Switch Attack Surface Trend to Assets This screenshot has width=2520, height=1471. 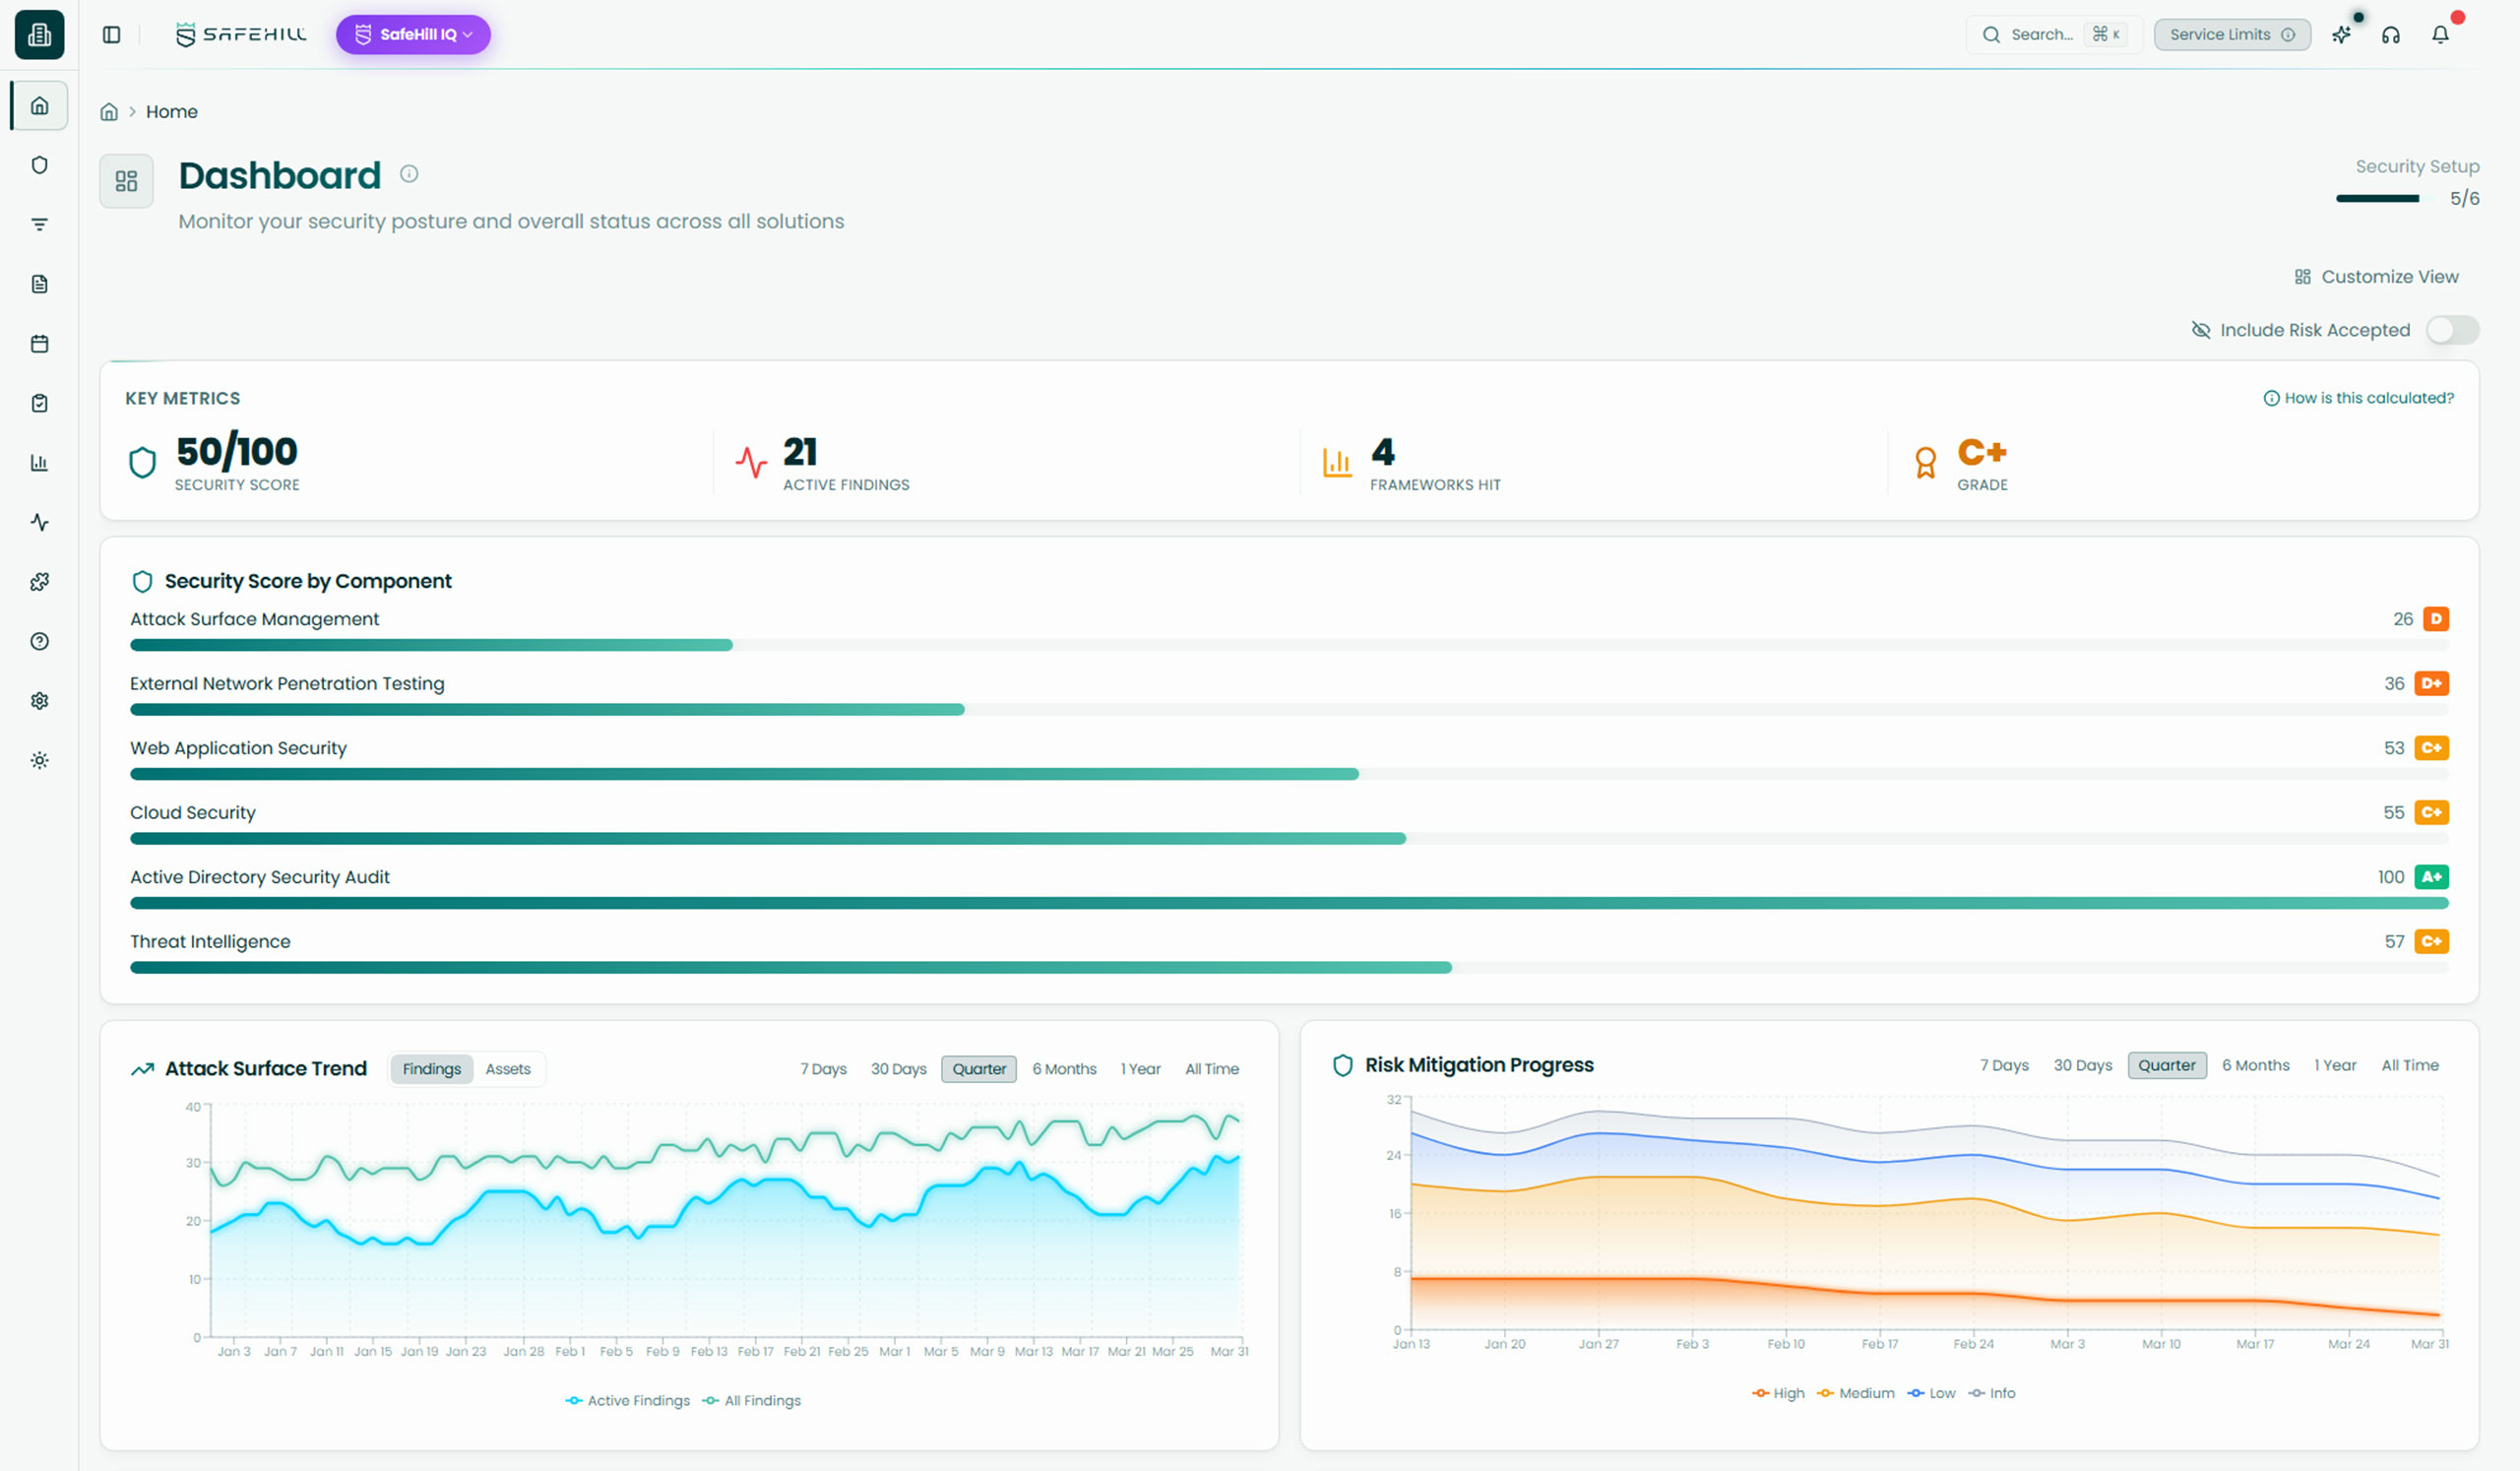(508, 1069)
